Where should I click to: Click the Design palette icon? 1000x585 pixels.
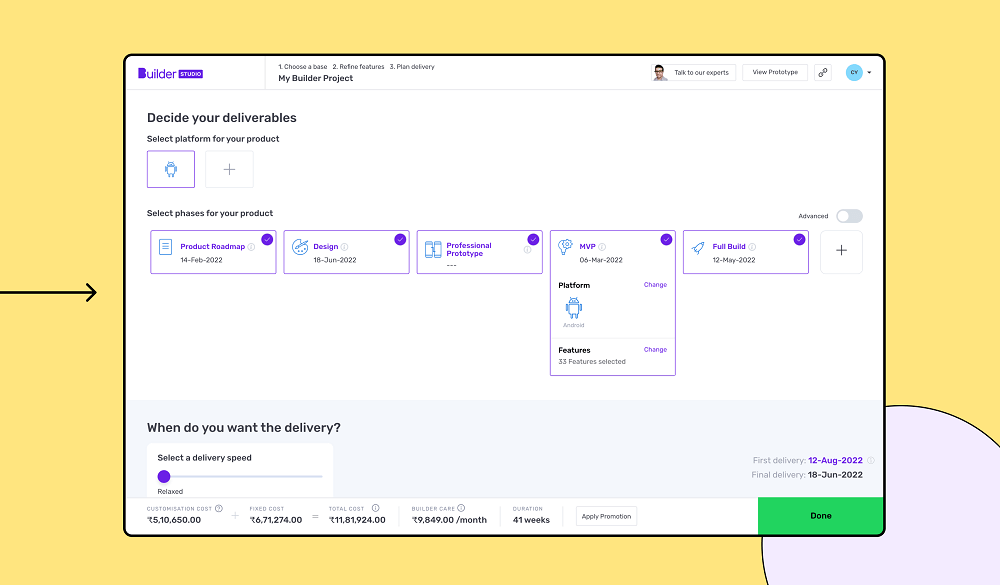pyautogui.click(x=300, y=247)
